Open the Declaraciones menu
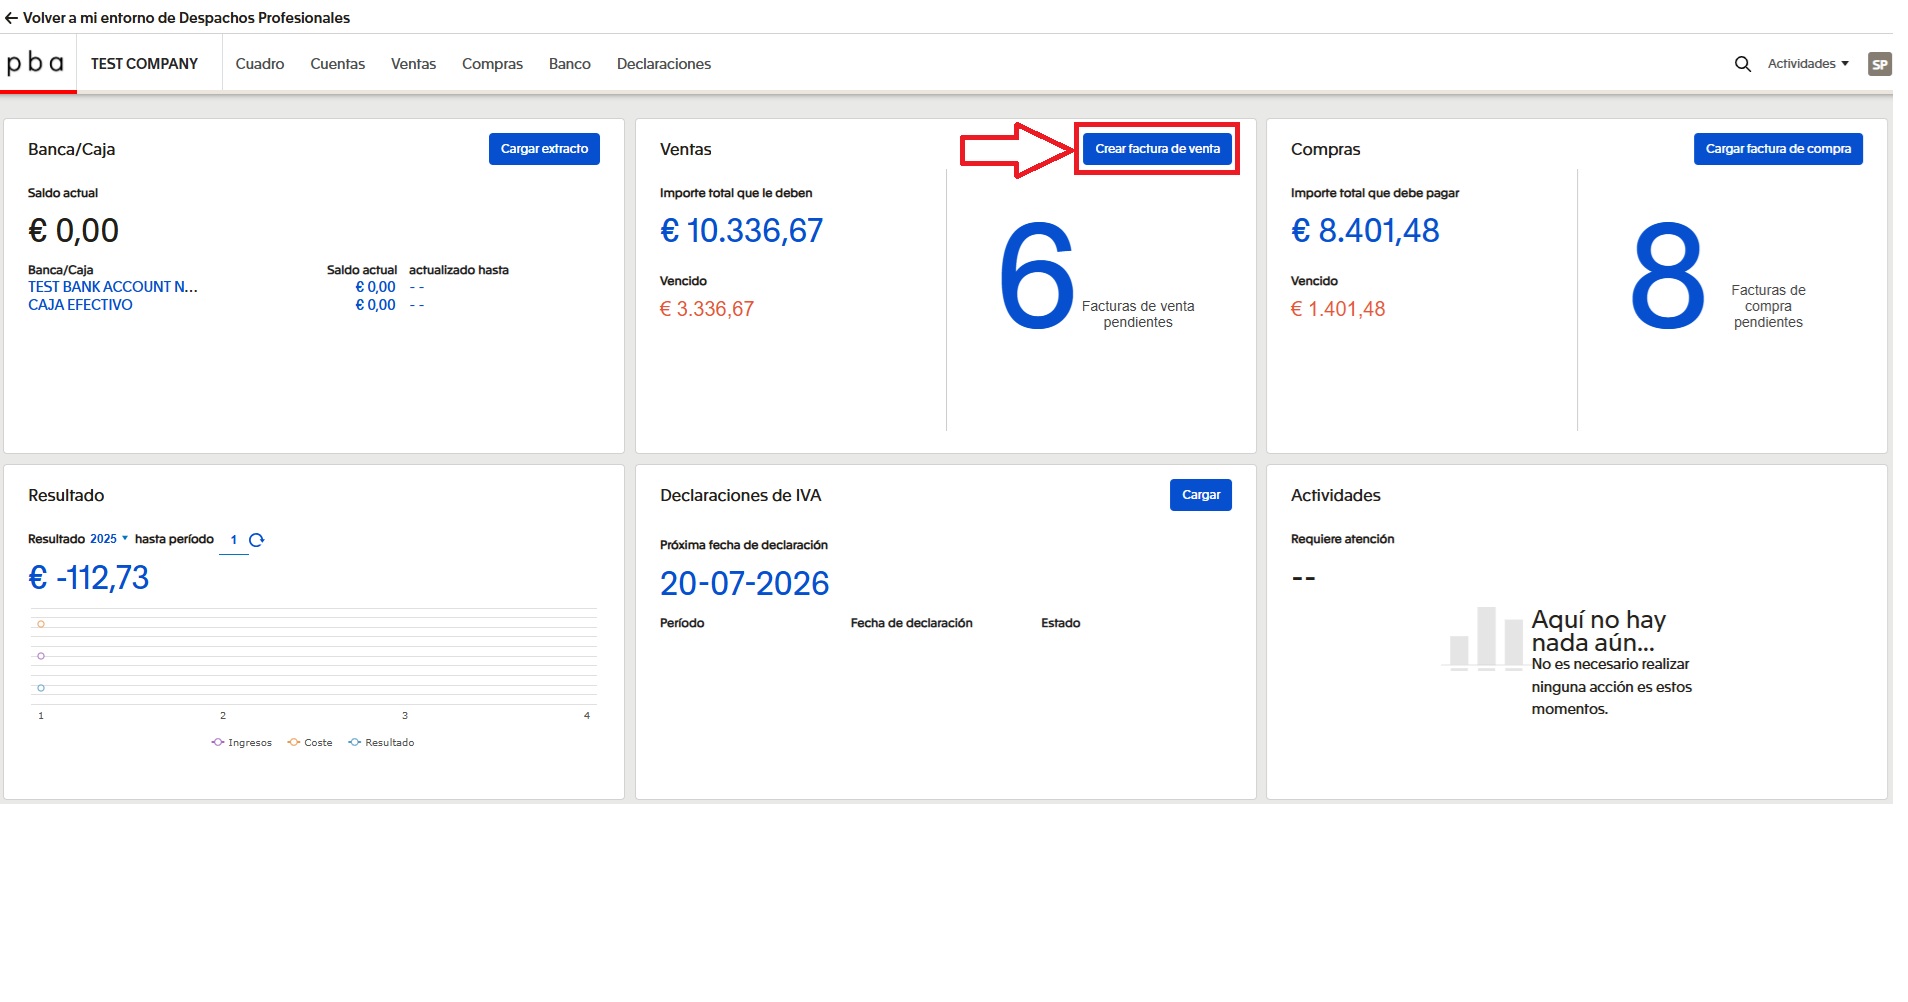Image resolution: width=1908 pixels, height=1002 pixels. (663, 64)
